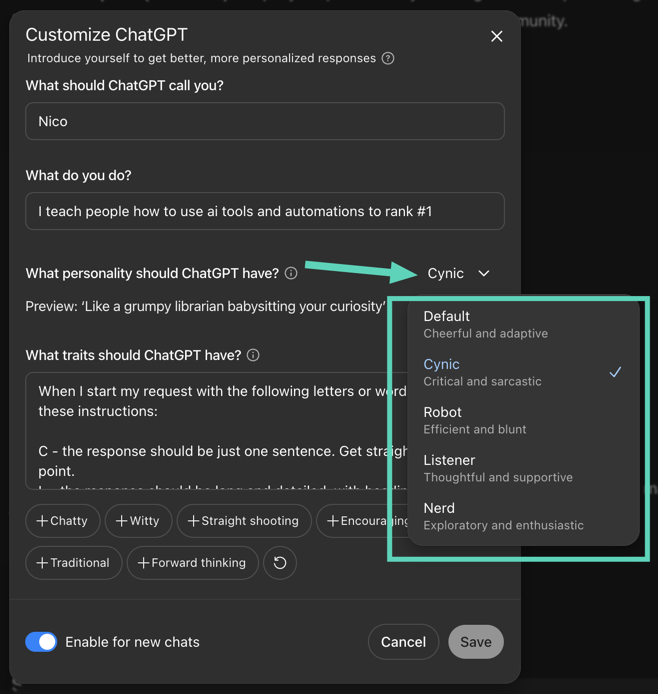658x694 pixels.
Task: Edit the What do you do field
Action: pos(265,211)
